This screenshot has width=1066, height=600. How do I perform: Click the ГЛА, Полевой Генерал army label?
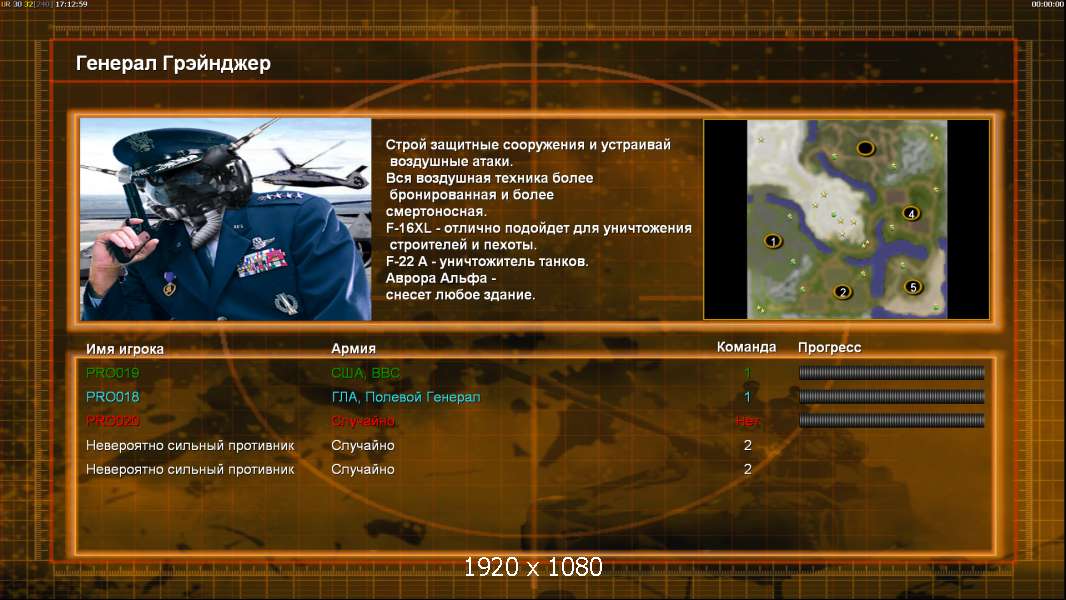tap(405, 397)
